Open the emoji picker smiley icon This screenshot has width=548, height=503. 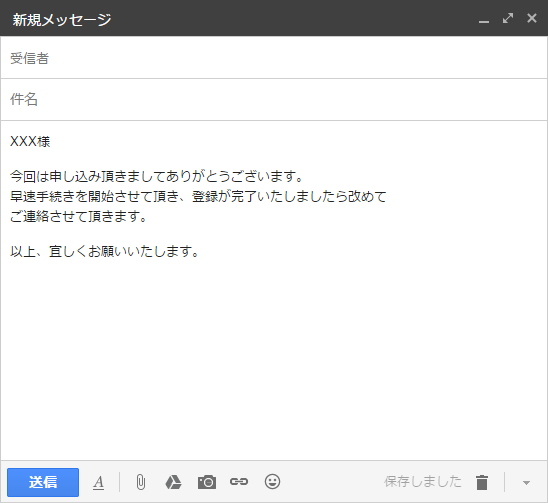[272, 482]
